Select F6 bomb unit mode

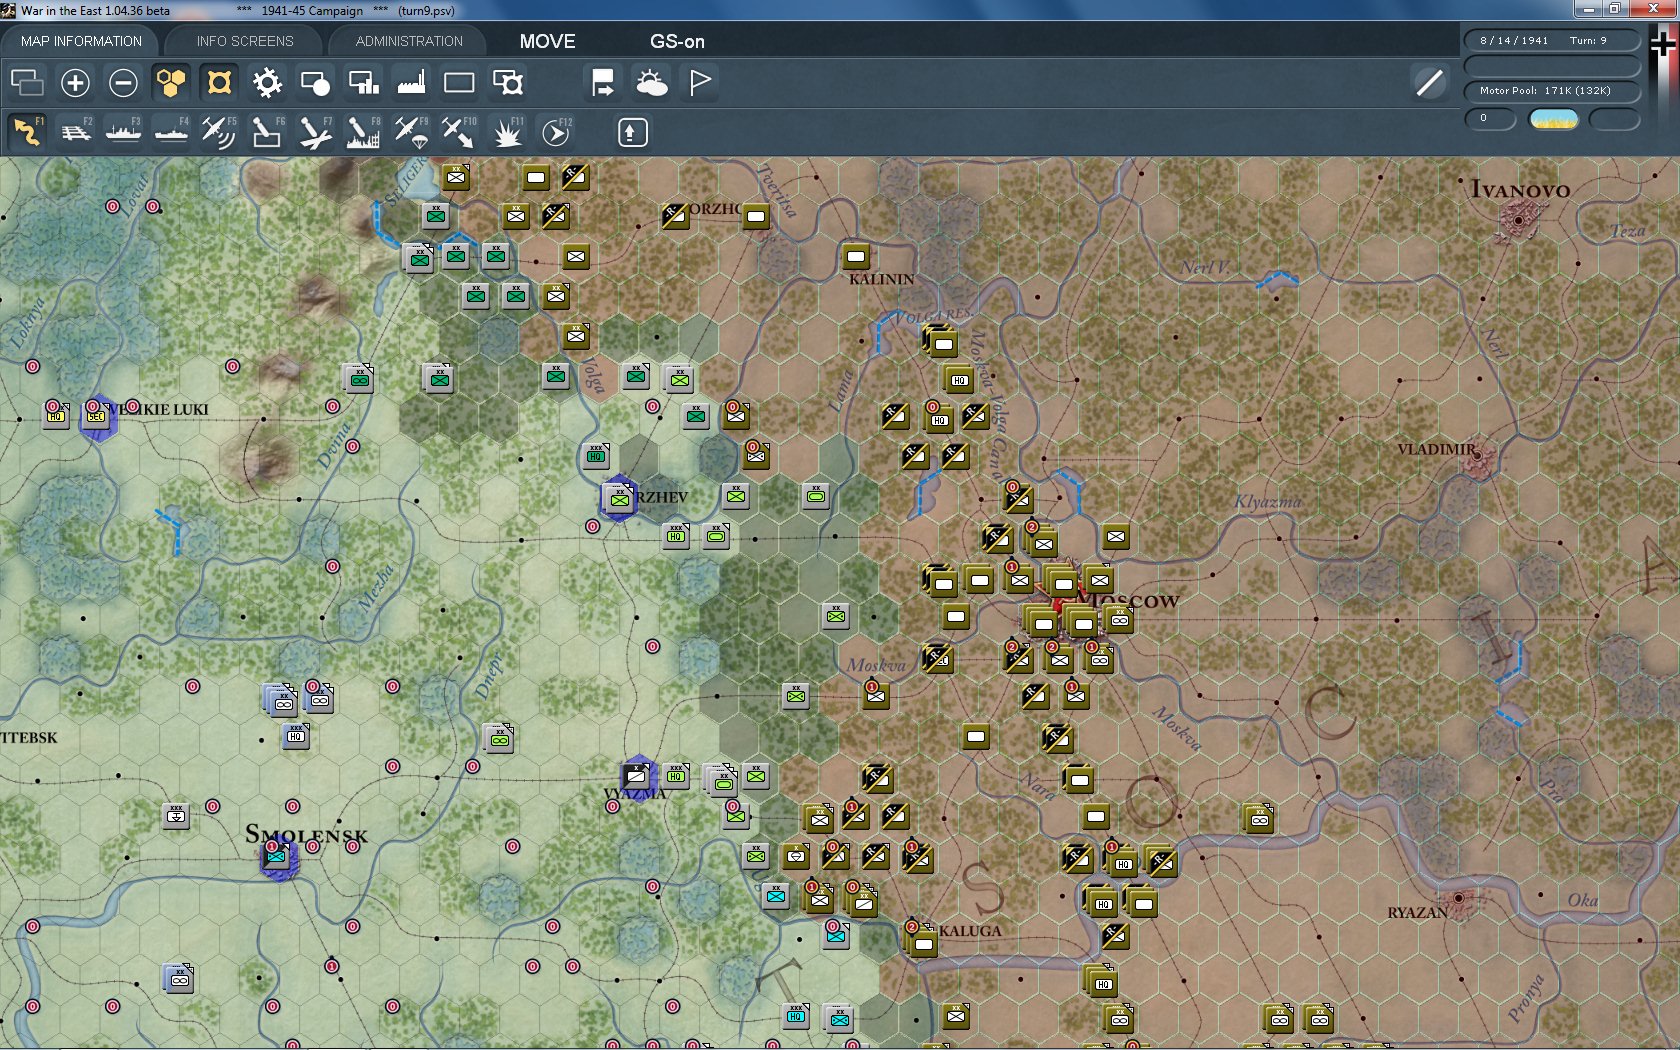(x=267, y=132)
